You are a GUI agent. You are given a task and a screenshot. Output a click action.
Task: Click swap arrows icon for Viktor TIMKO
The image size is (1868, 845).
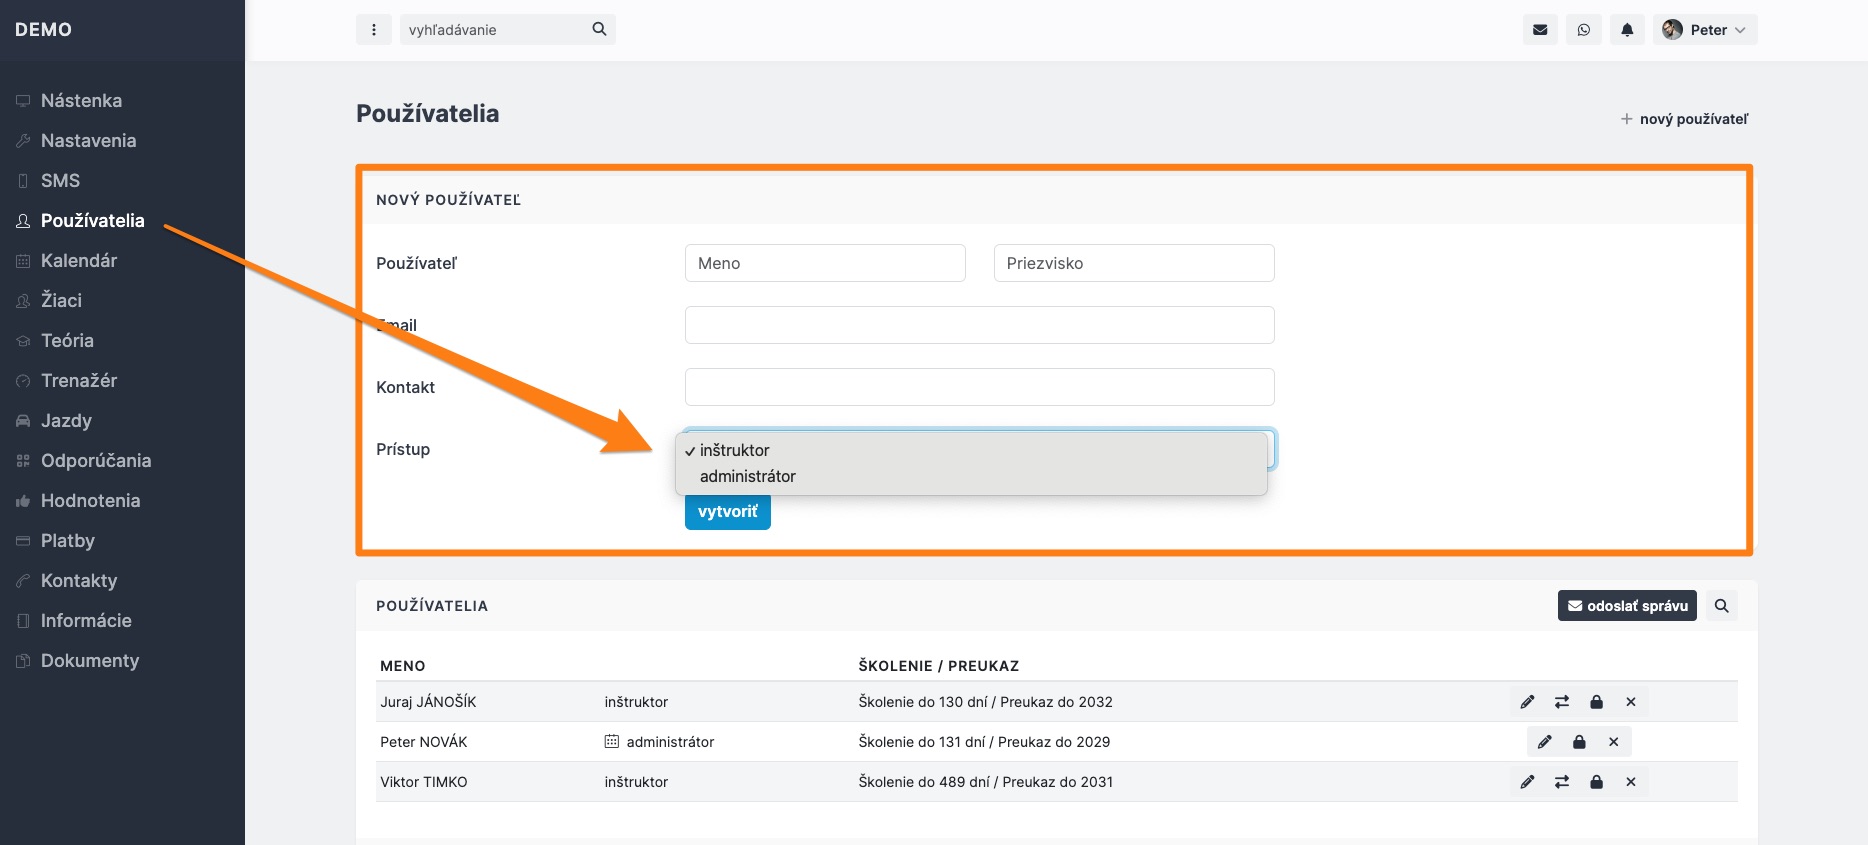pyautogui.click(x=1562, y=782)
